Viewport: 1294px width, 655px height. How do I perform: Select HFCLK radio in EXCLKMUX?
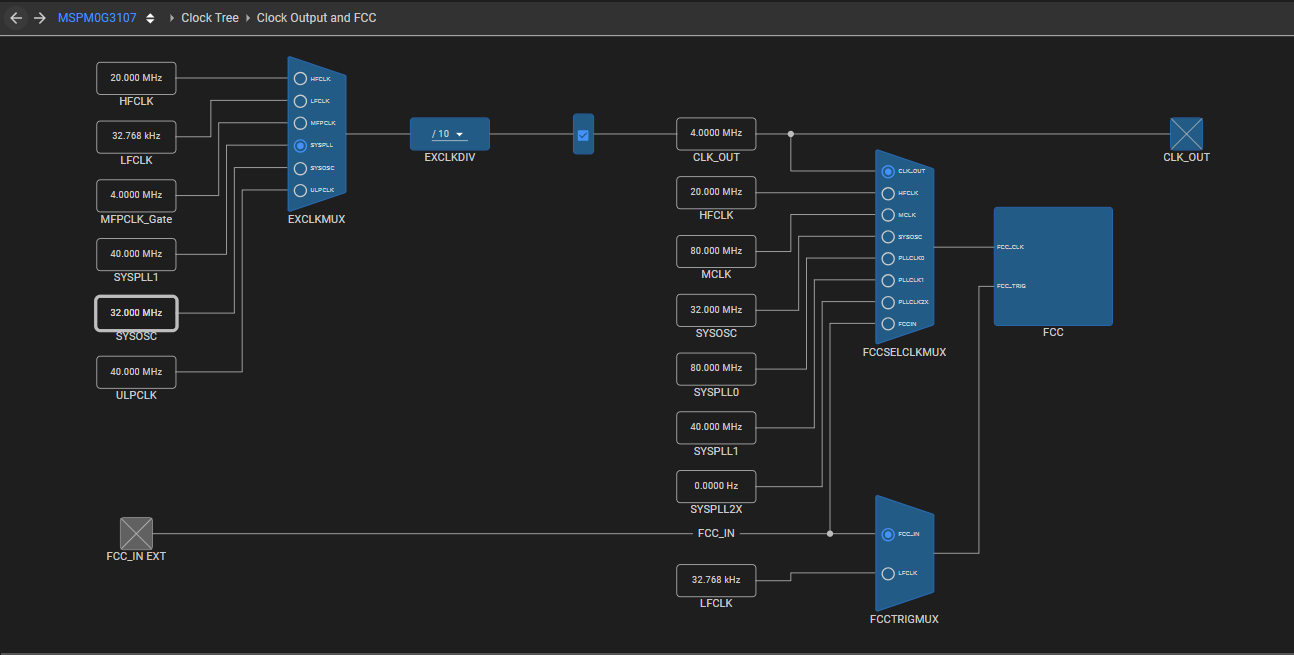tap(300, 78)
